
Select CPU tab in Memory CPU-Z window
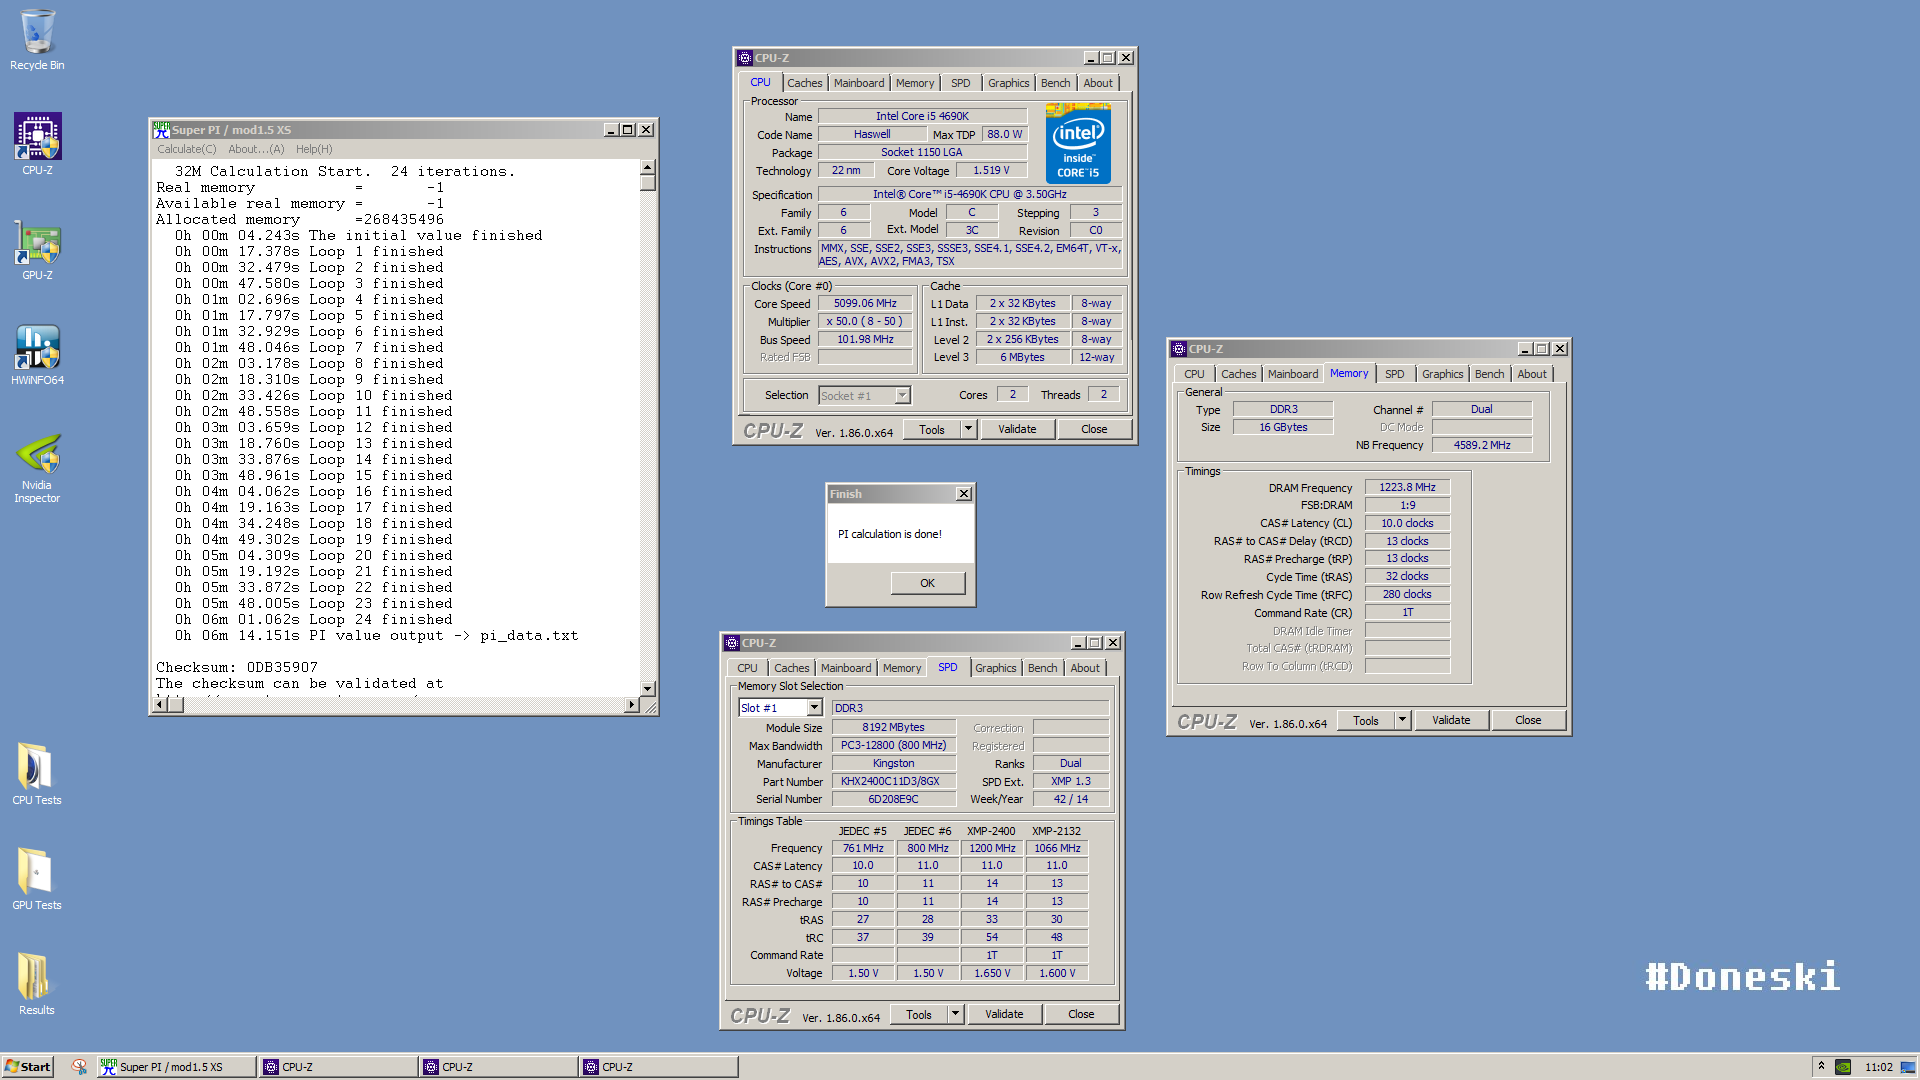pyautogui.click(x=1194, y=374)
